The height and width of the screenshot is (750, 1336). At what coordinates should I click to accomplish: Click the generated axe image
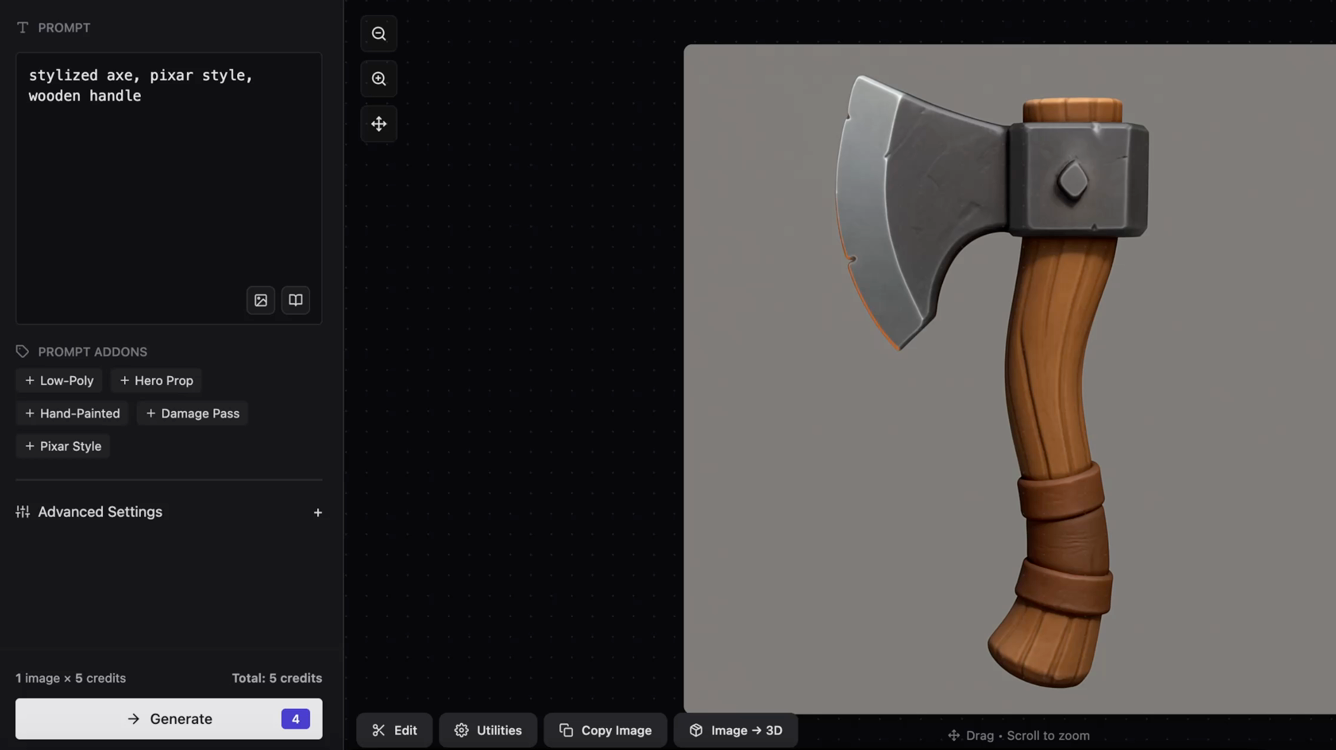point(1009,379)
